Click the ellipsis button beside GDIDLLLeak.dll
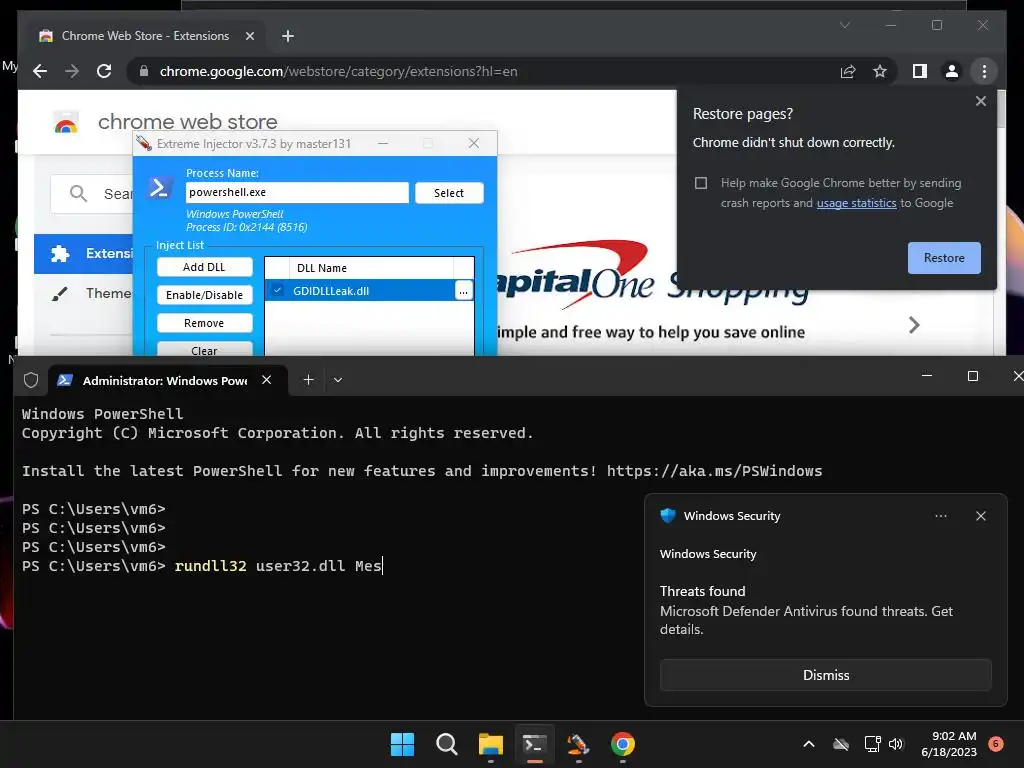1024x768 pixels. [463, 291]
